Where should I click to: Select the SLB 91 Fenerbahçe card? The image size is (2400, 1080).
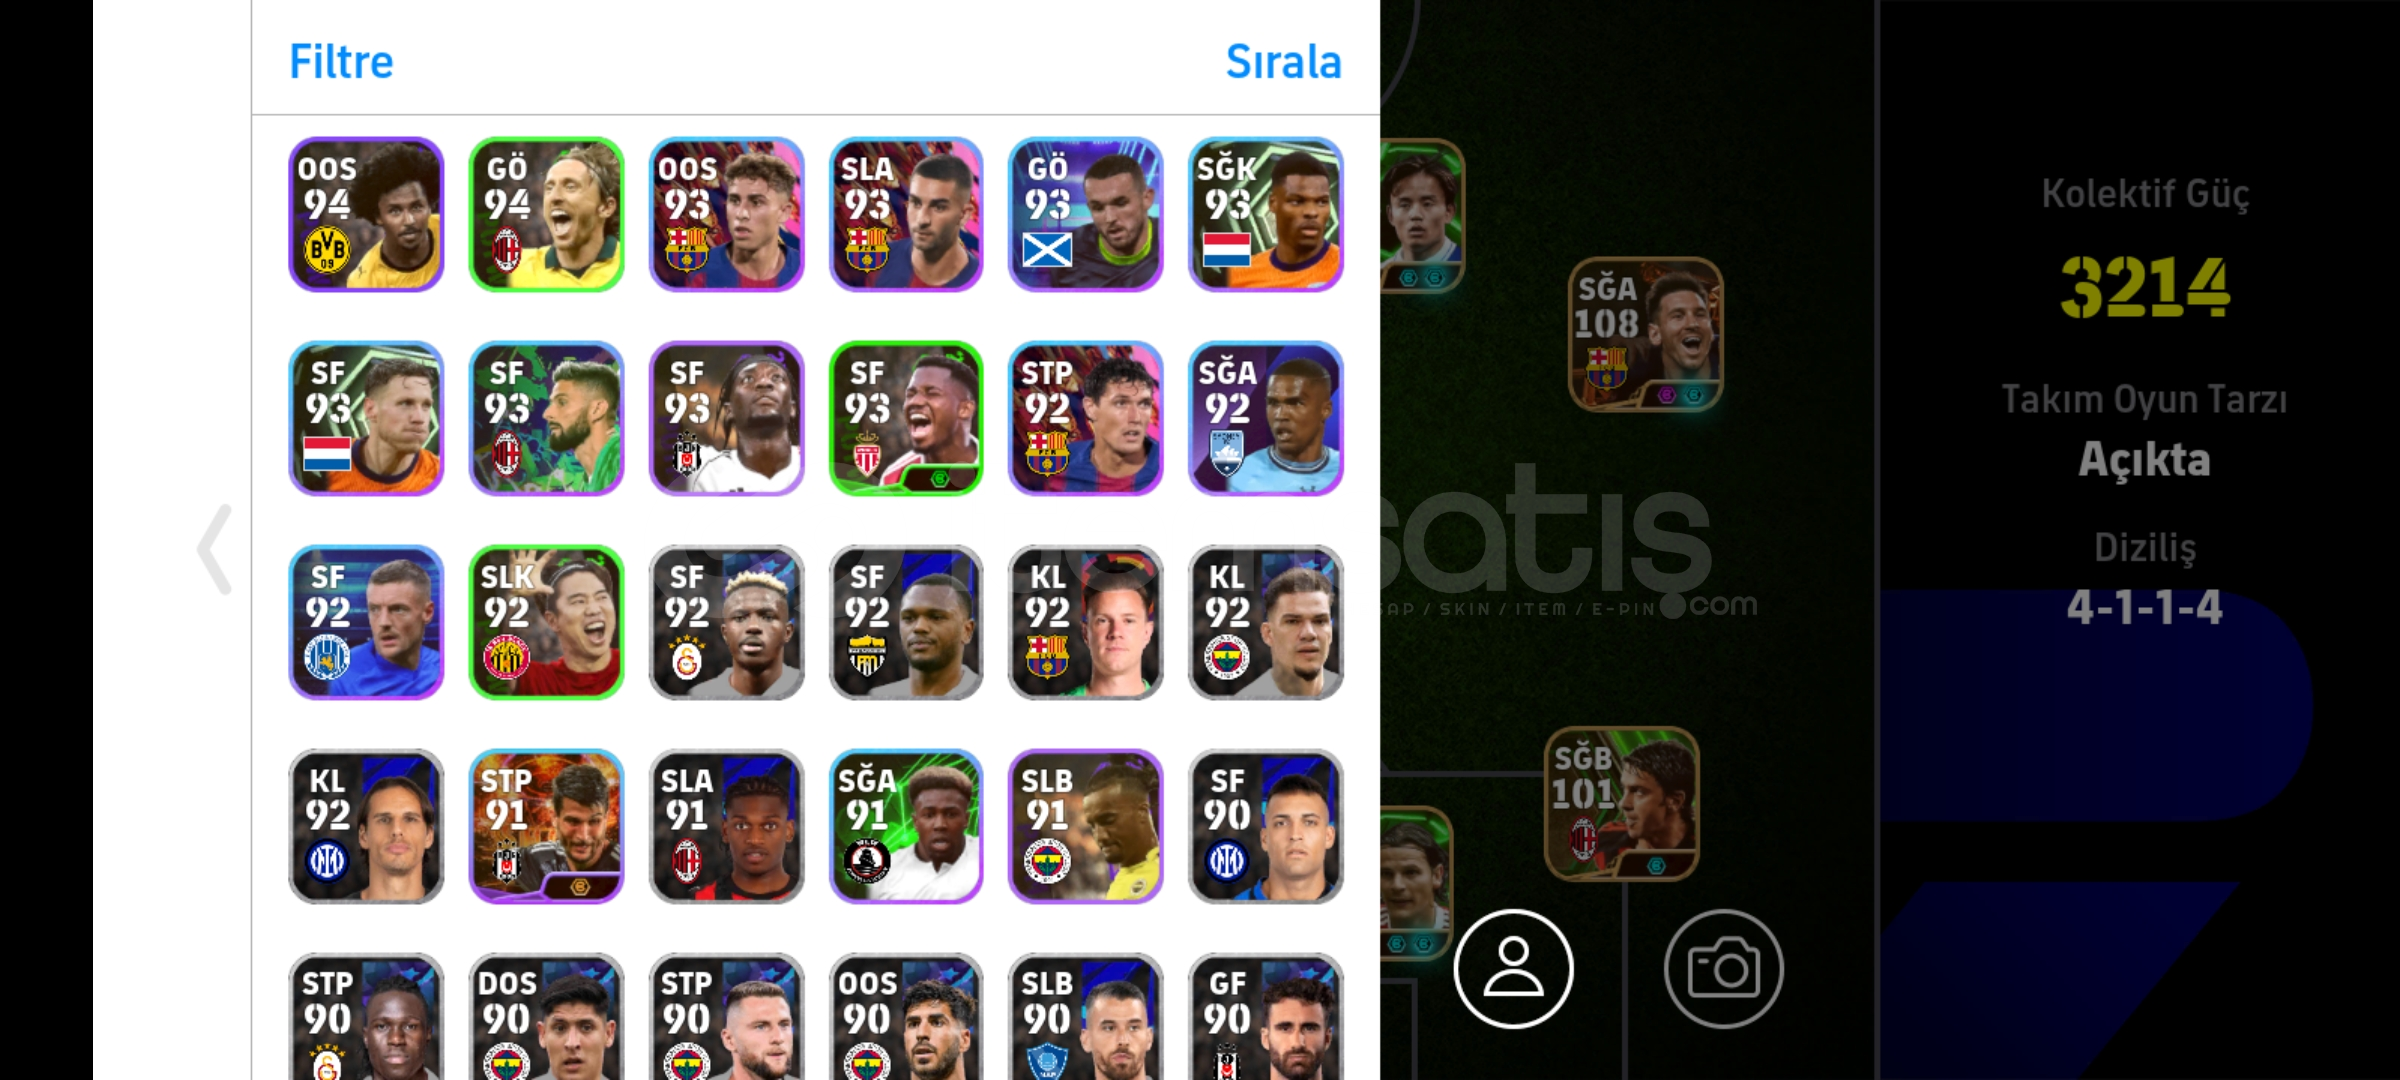click(x=1086, y=826)
